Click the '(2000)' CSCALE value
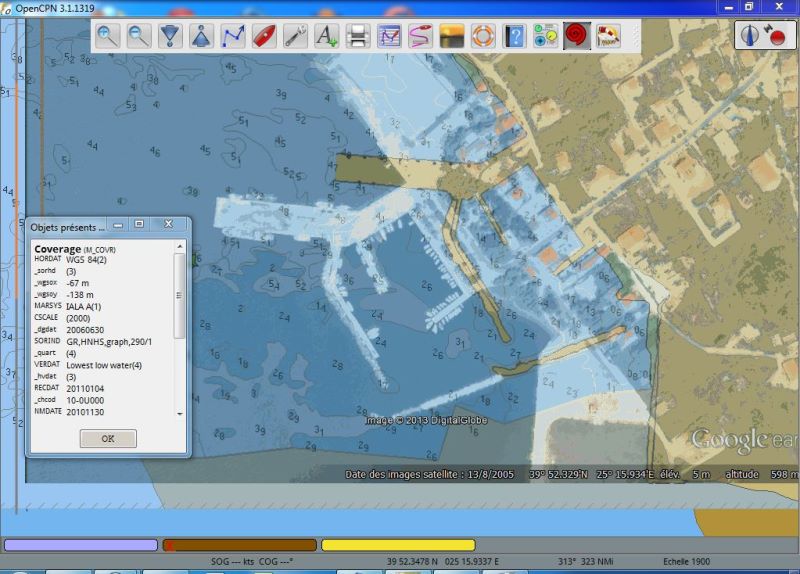The image size is (800, 574). tap(78, 318)
